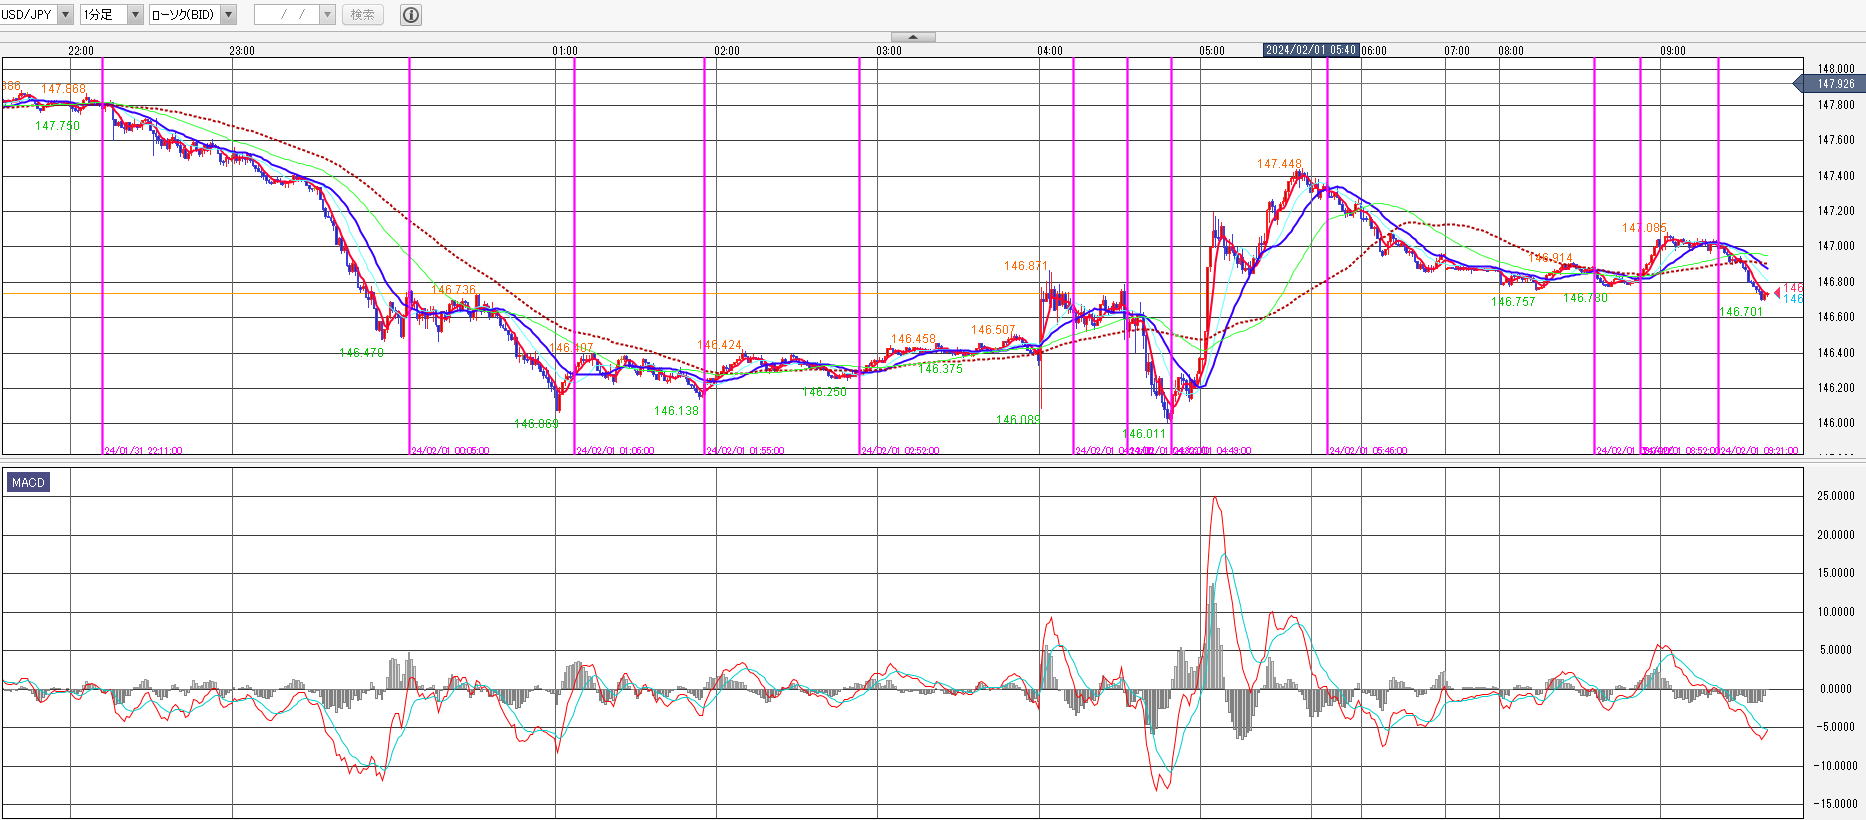
Task: Click the 検索 search button
Action: point(362,15)
